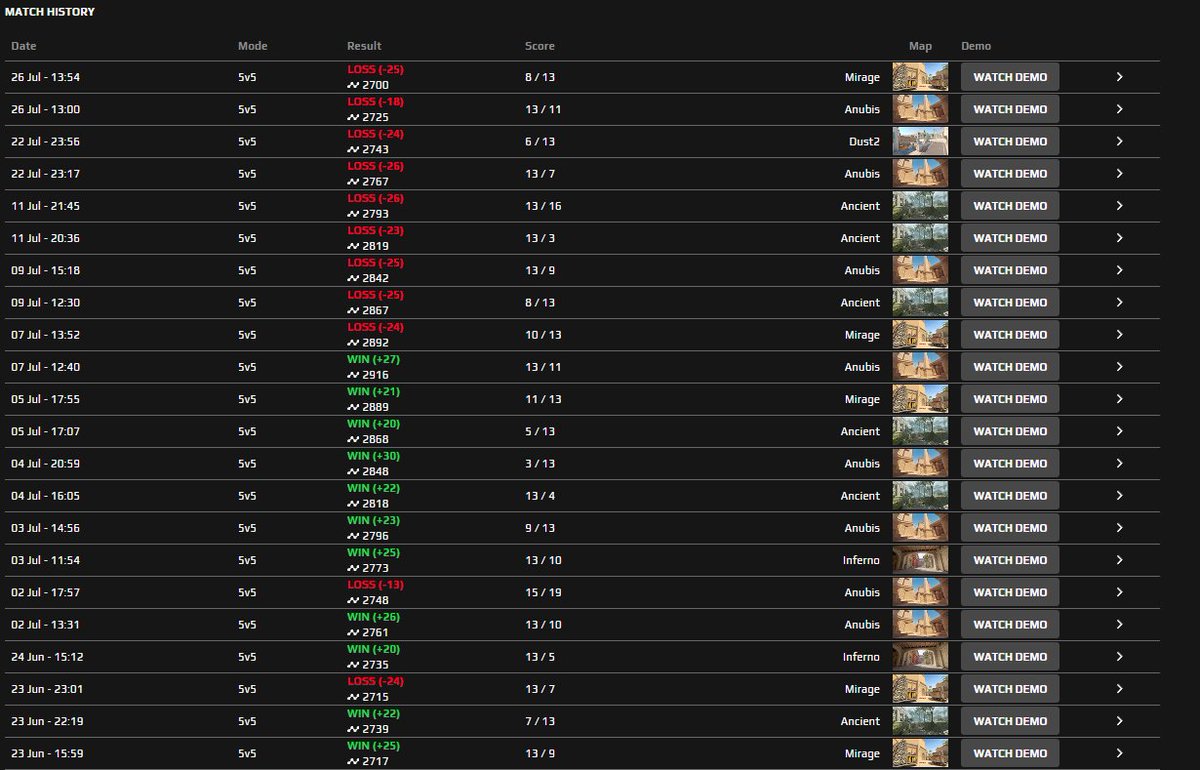Viewport: 1200px width, 770px height.
Task: Click the Elo trend icon beside 2916
Action: pyautogui.click(x=353, y=375)
